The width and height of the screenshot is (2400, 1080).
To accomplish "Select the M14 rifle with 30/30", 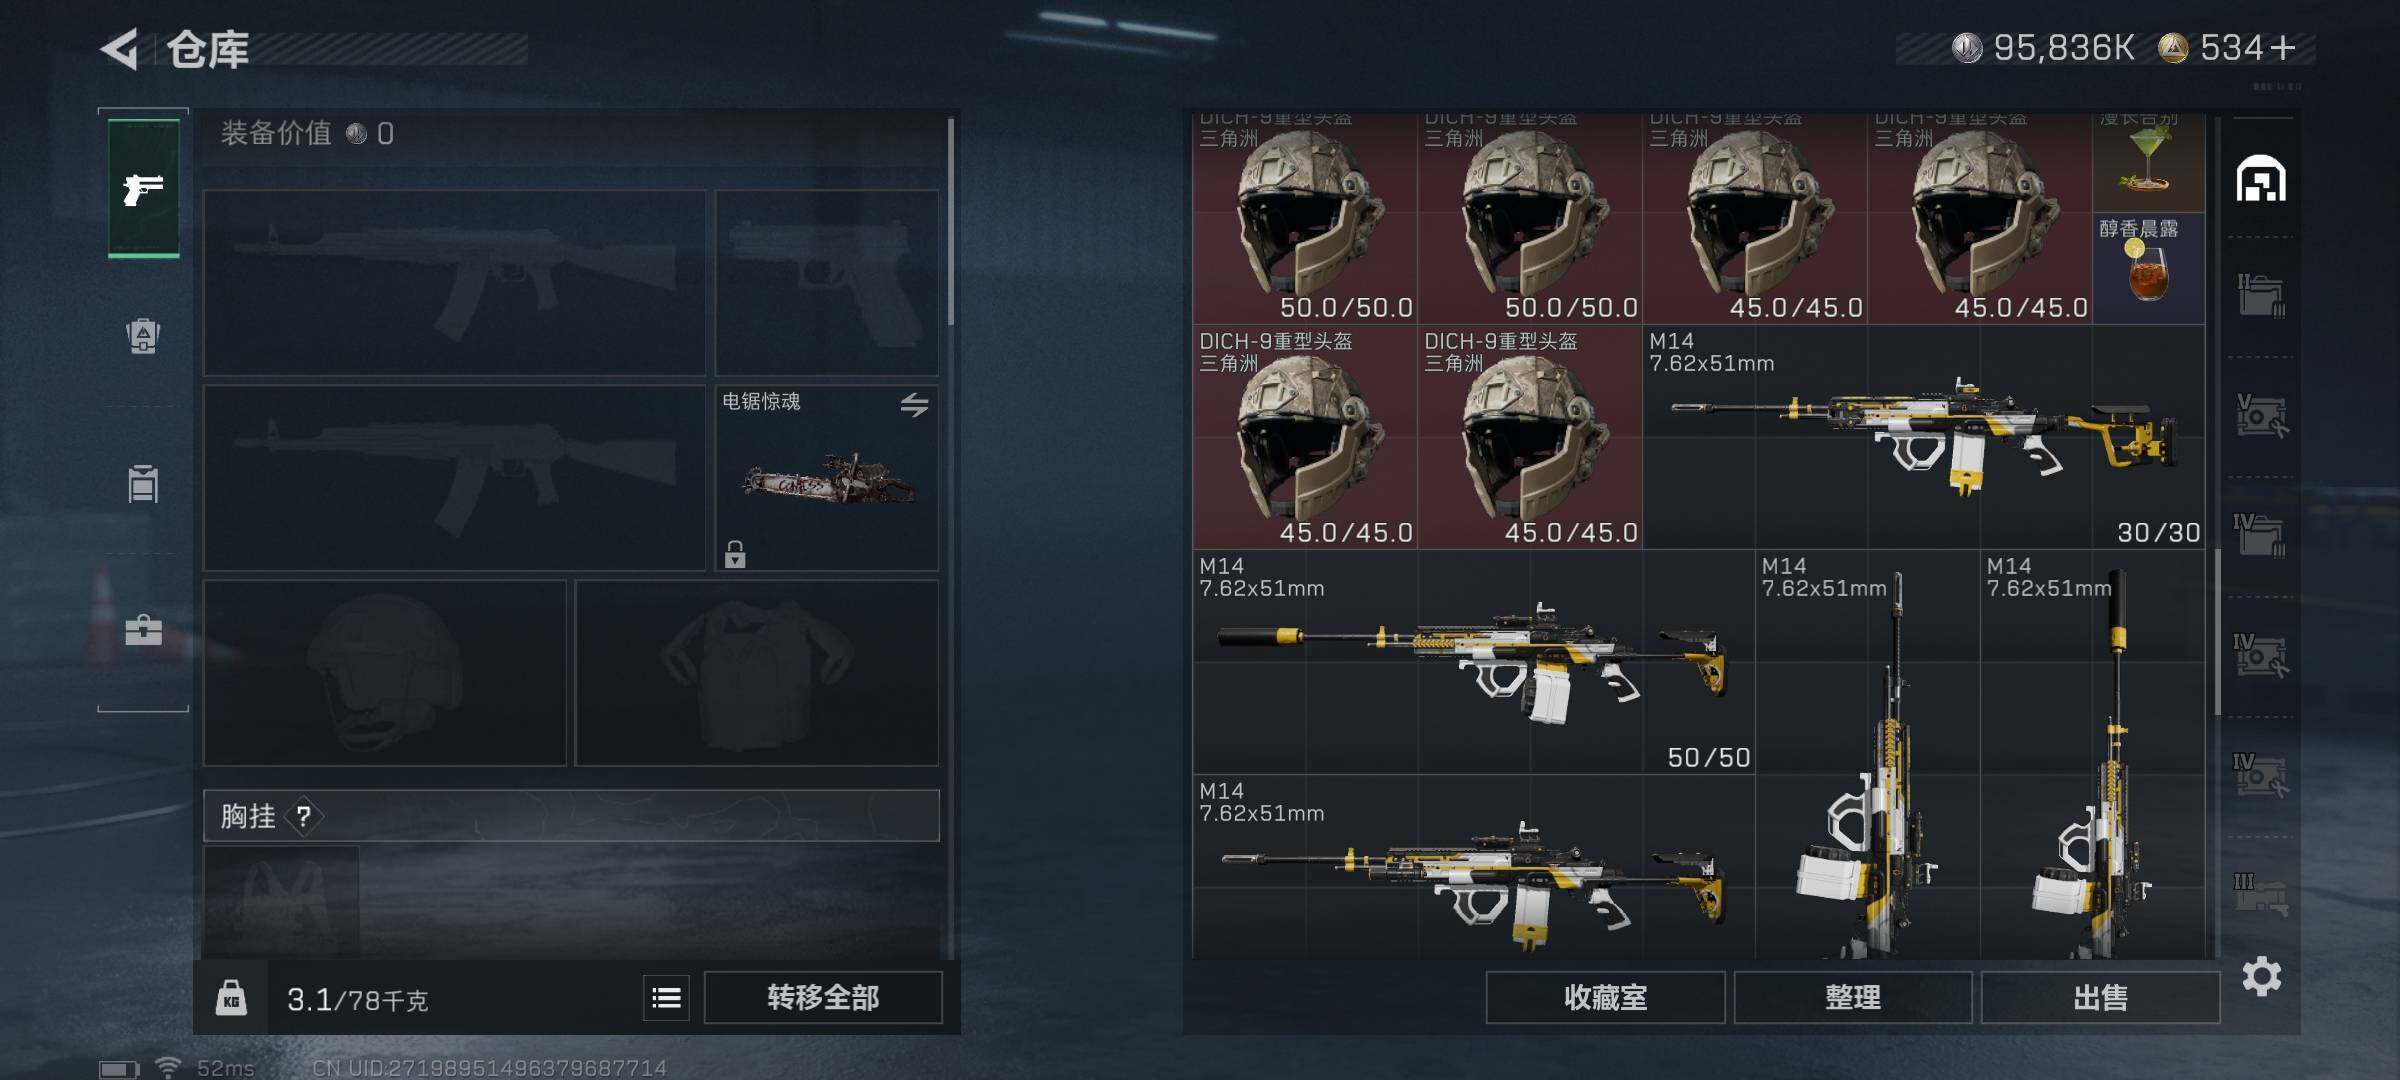I will point(1924,437).
